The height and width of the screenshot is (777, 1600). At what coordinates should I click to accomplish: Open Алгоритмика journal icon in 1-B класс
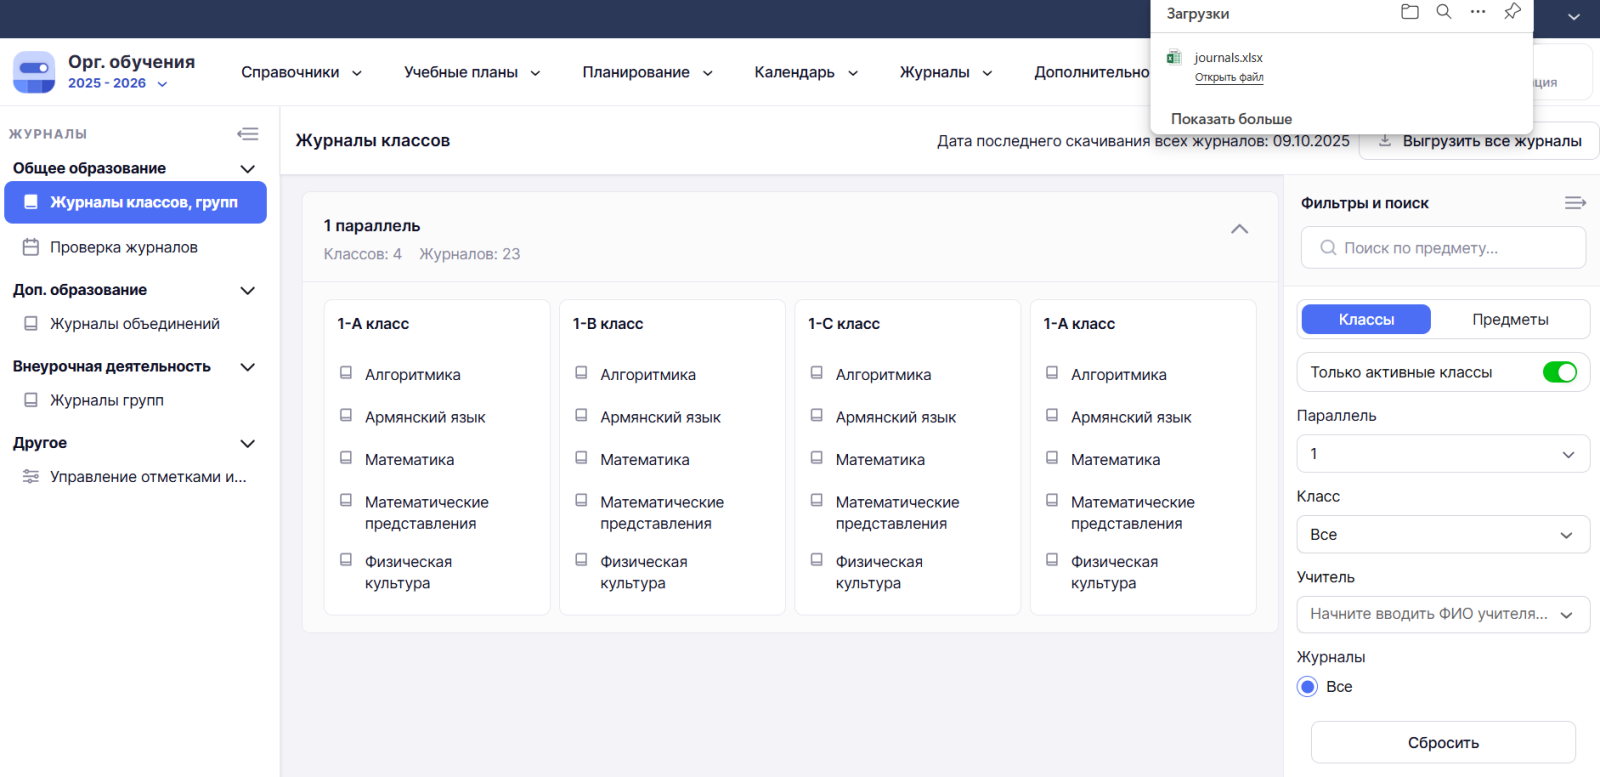click(x=581, y=374)
